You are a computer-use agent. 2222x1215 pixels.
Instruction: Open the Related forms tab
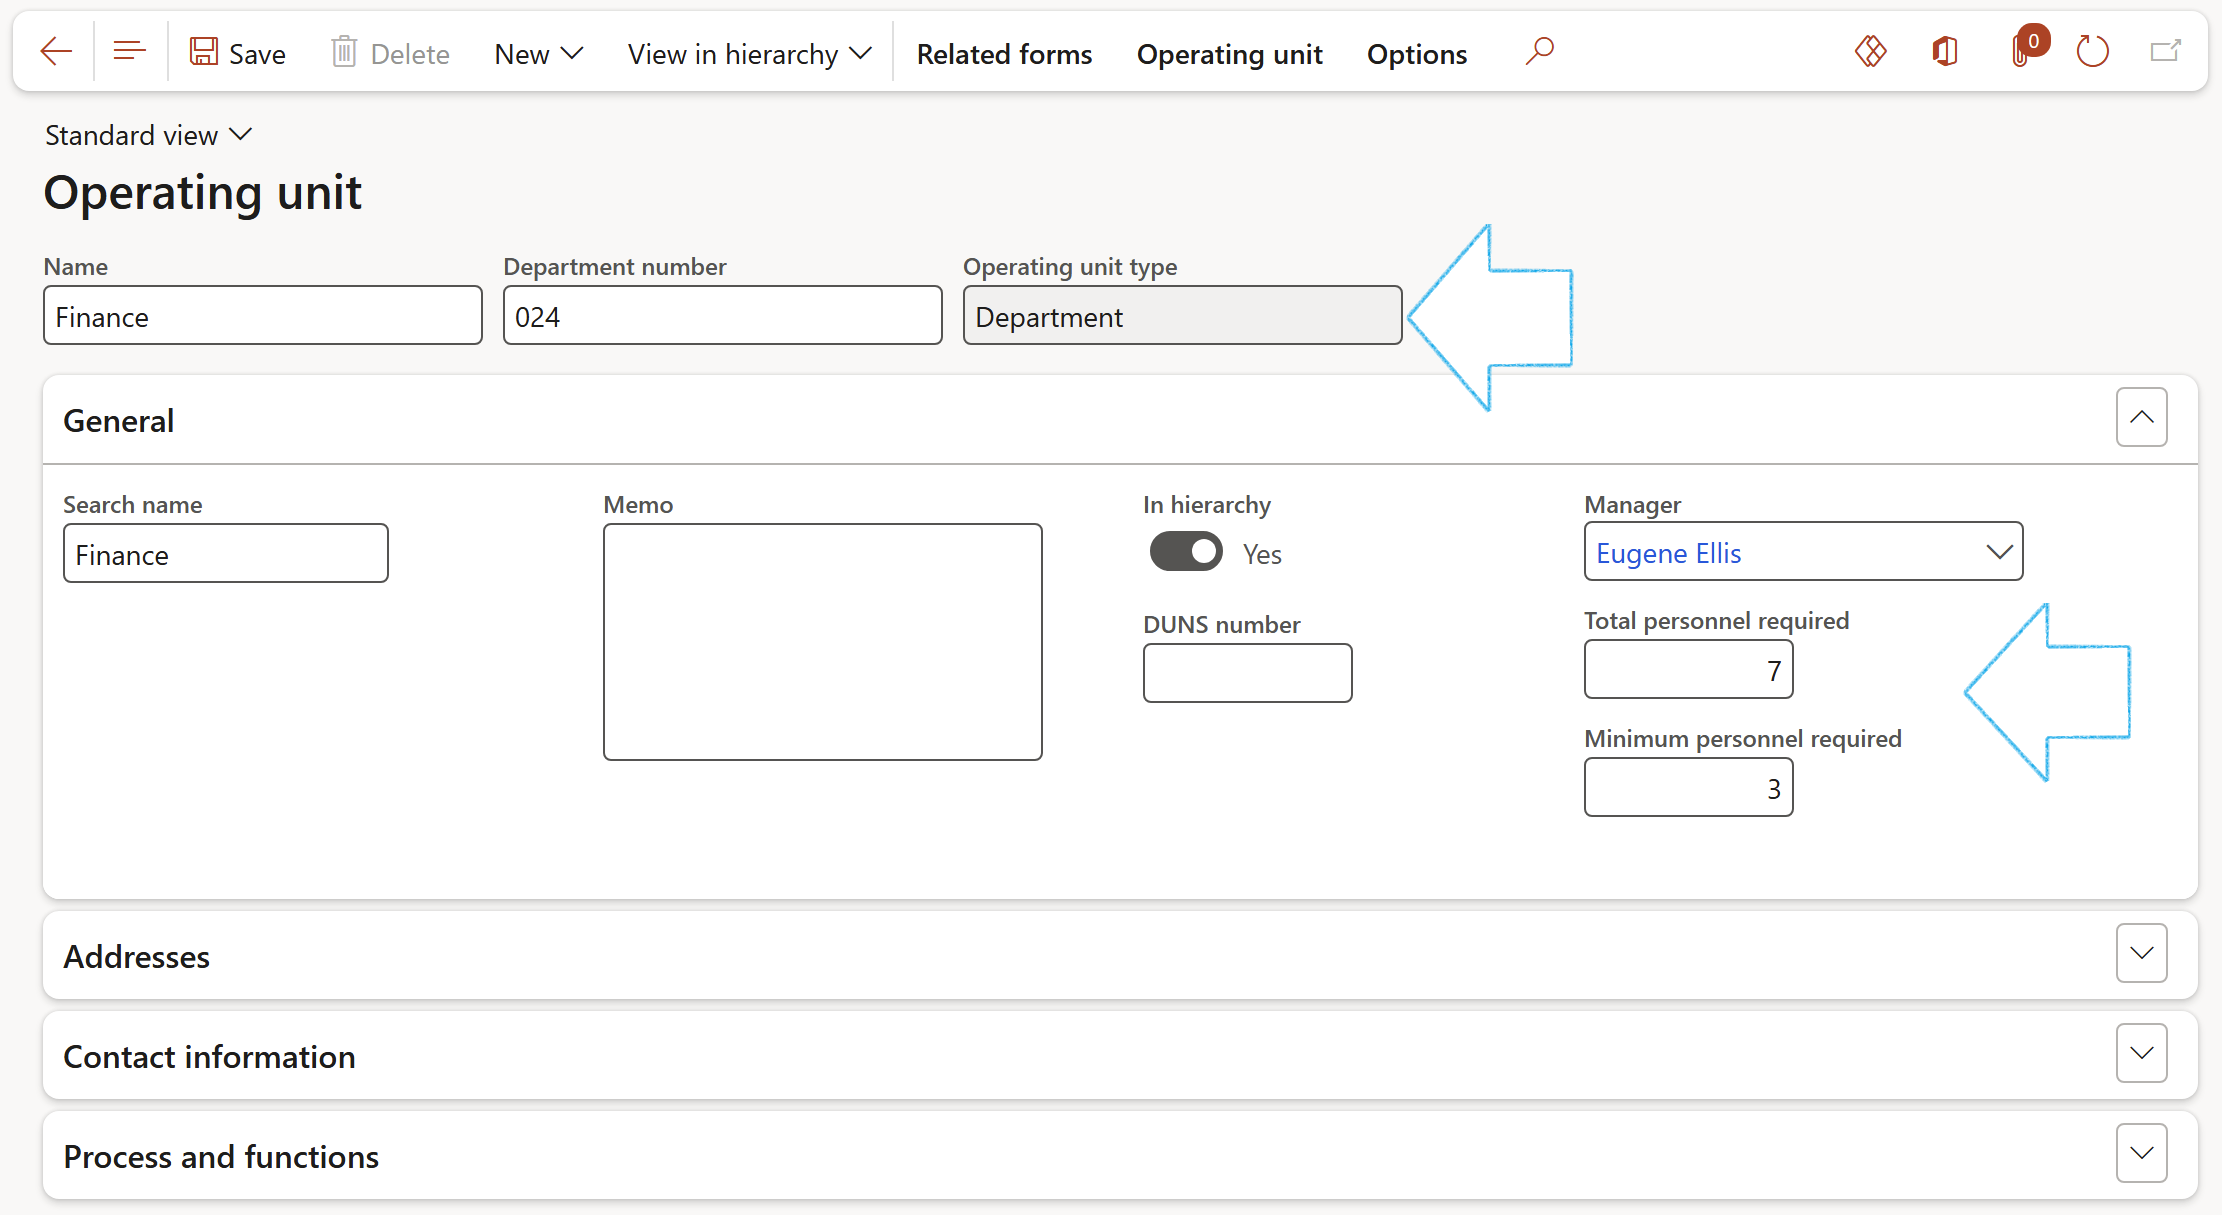click(1004, 53)
